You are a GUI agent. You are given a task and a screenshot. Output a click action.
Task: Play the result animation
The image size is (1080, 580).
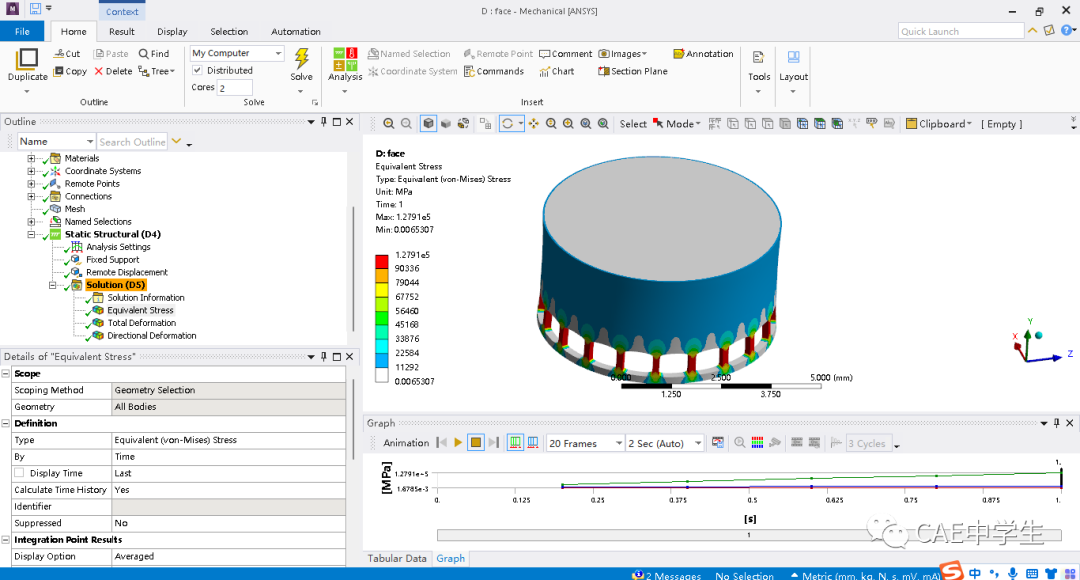coord(457,443)
